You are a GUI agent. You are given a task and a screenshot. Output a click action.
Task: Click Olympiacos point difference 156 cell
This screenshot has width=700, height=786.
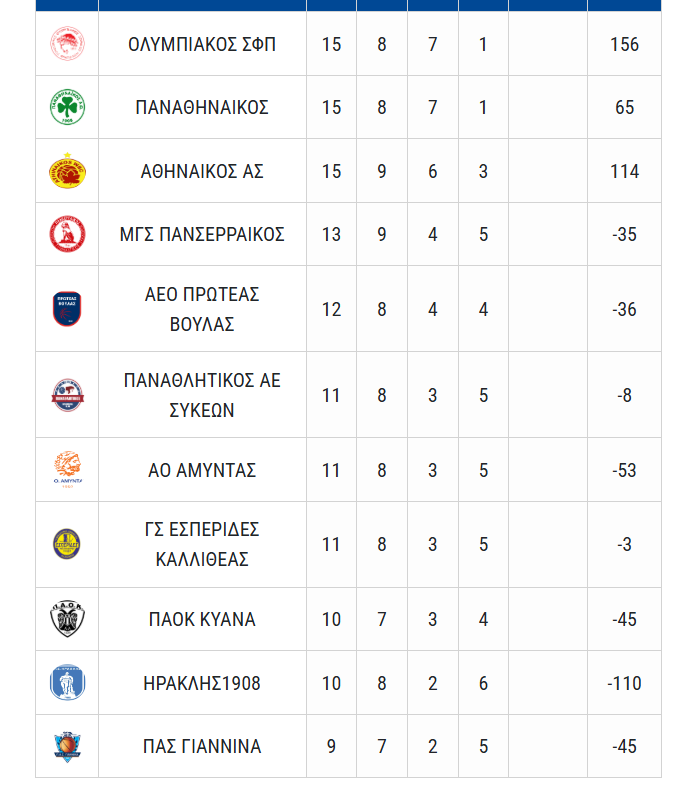tap(624, 44)
